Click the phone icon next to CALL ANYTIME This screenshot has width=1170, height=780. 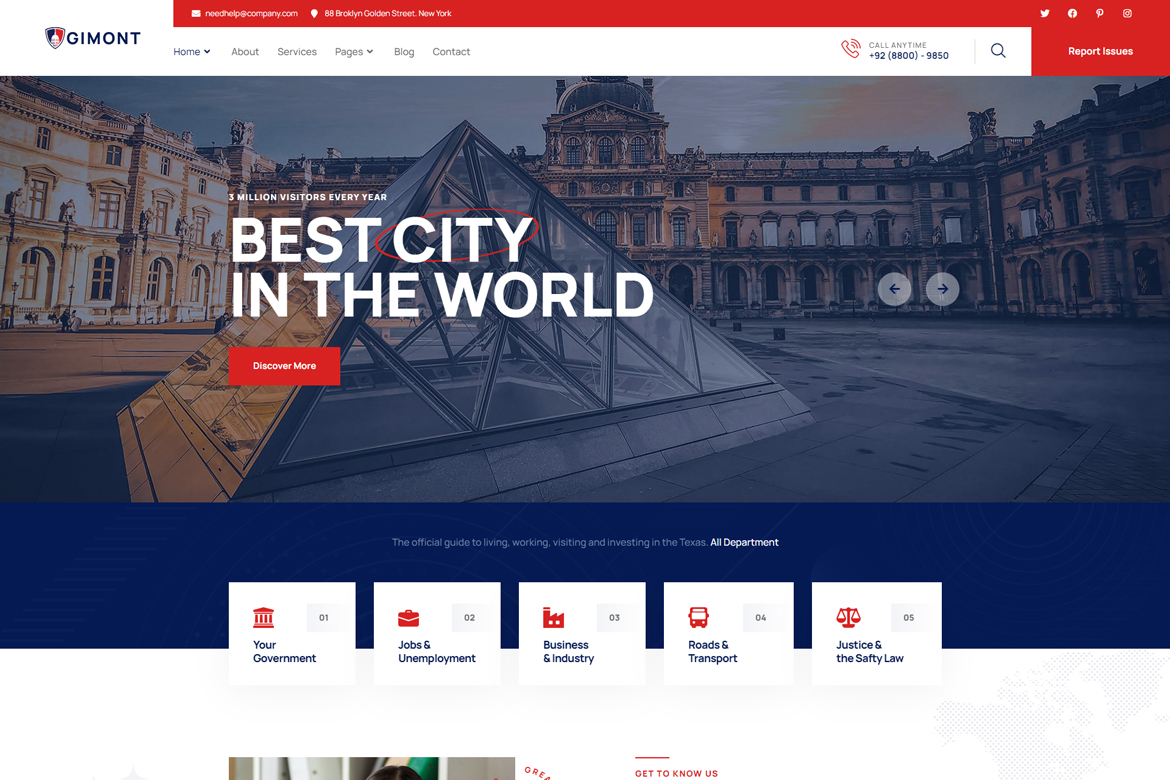coord(850,48)
